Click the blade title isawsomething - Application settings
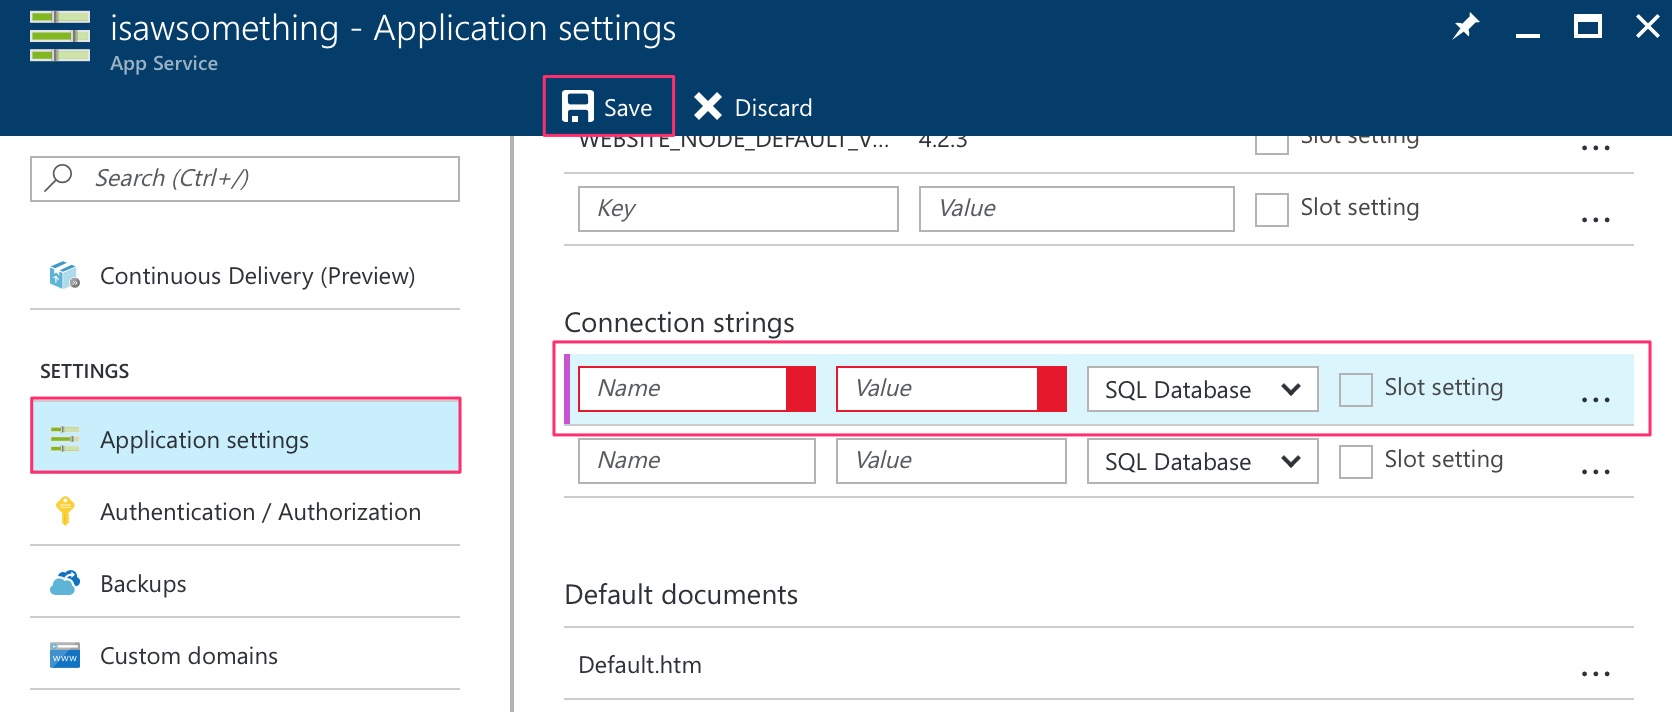 coord(393,28)
